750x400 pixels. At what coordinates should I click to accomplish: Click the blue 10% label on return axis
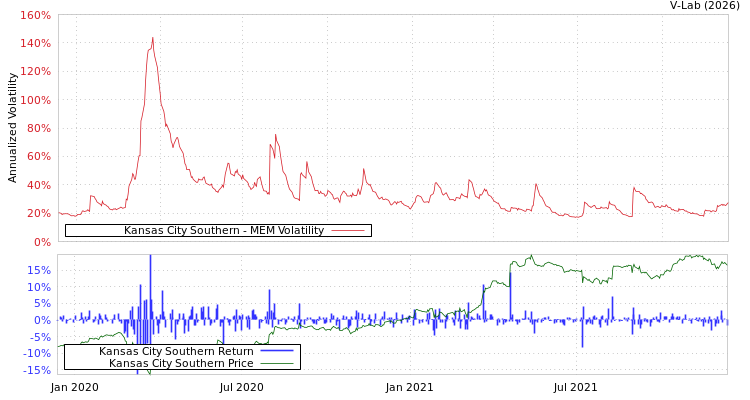point(39,287)
